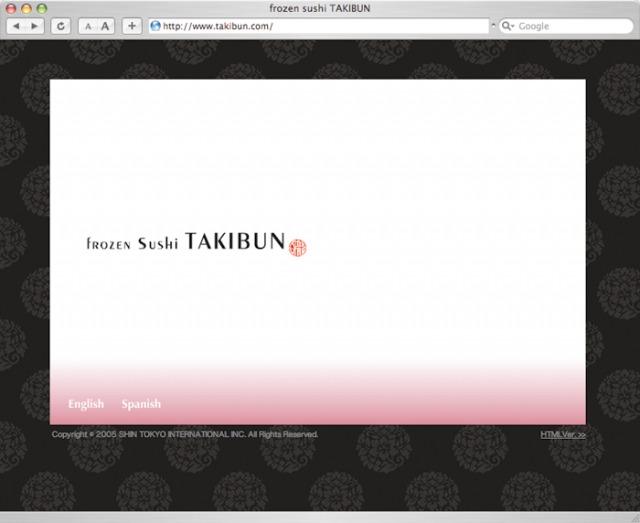
Task: Open the search magnifier dropdown in Google field
Action: (507, 26)
